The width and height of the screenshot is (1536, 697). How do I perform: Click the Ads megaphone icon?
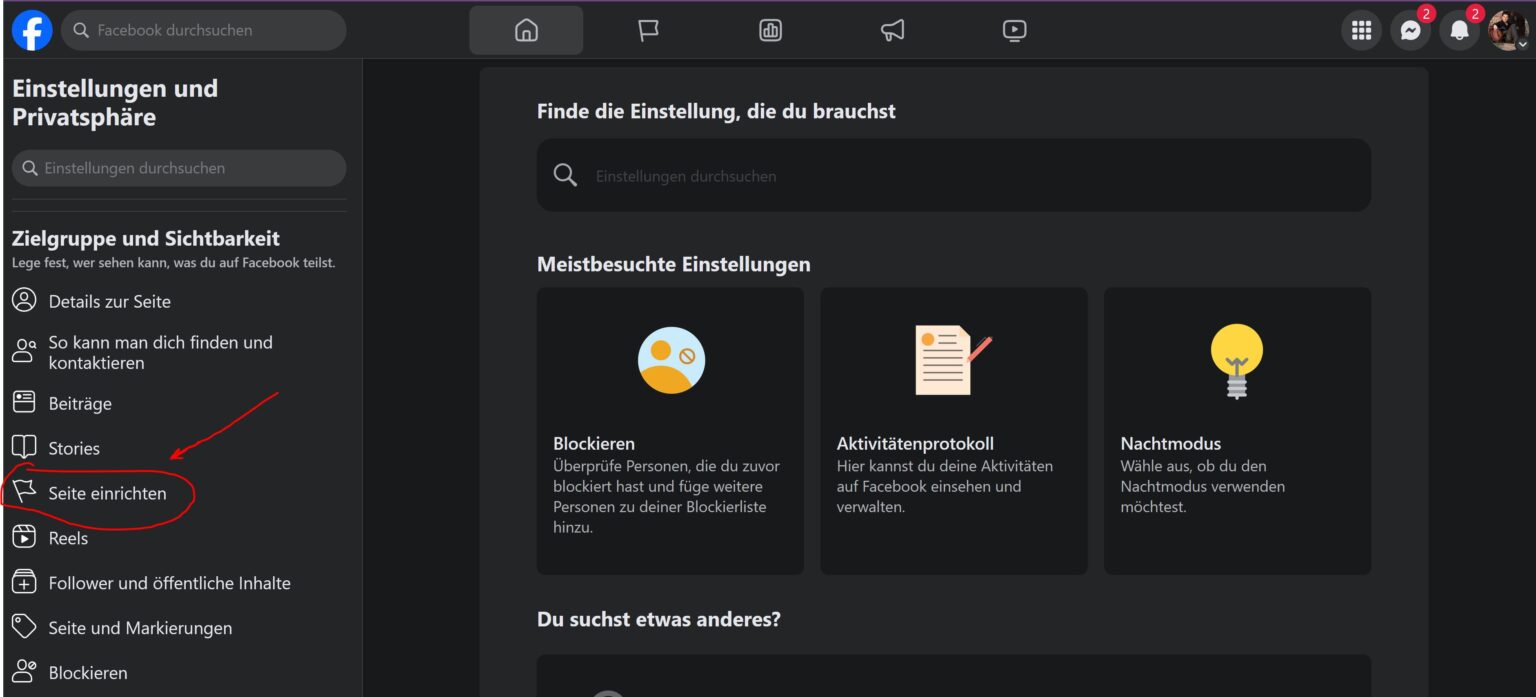[x=892, y=30]
